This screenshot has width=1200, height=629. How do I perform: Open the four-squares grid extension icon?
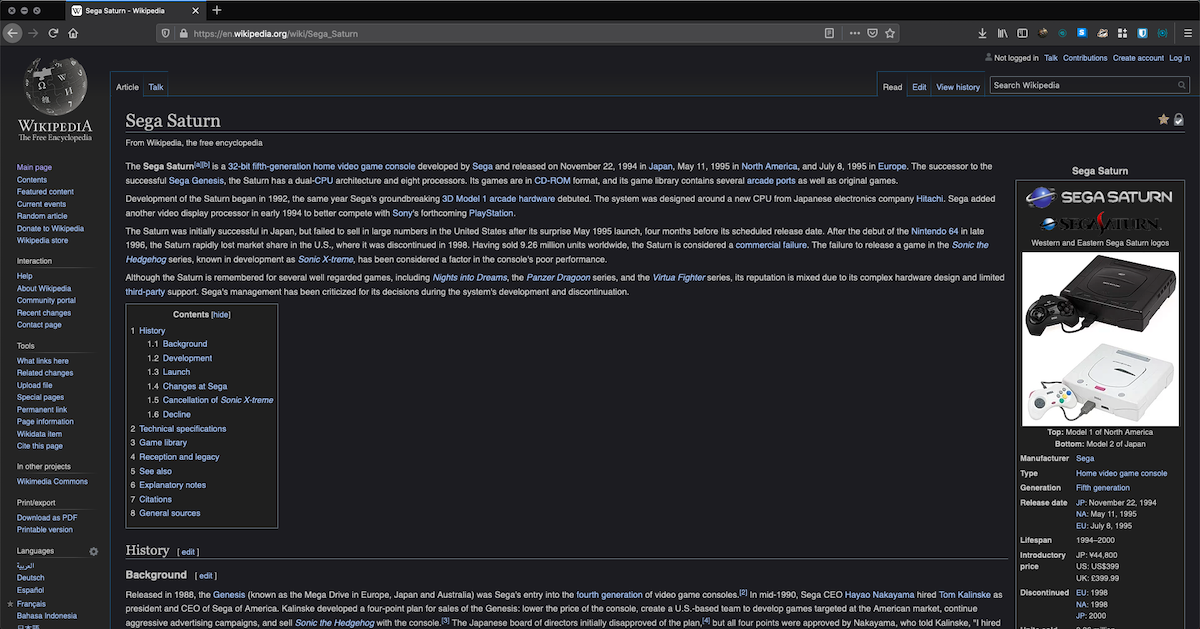click(x=1122, y=33)
